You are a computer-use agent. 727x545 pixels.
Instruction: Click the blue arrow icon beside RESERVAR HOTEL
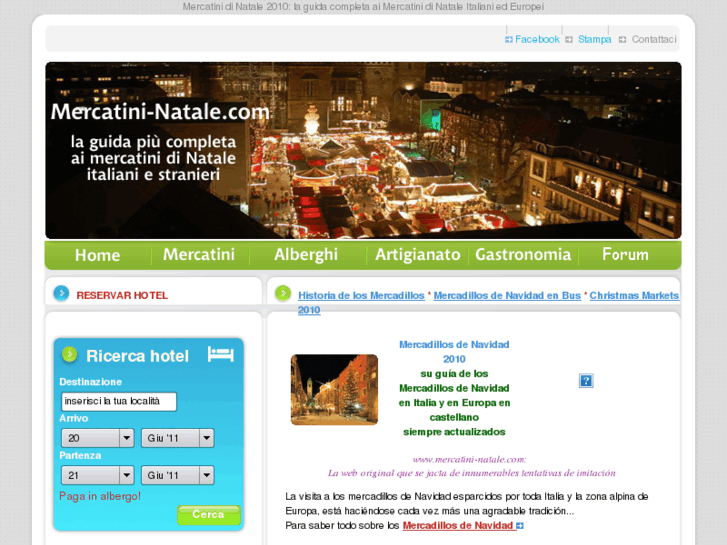pyautogui.click(x=61, y=293)
